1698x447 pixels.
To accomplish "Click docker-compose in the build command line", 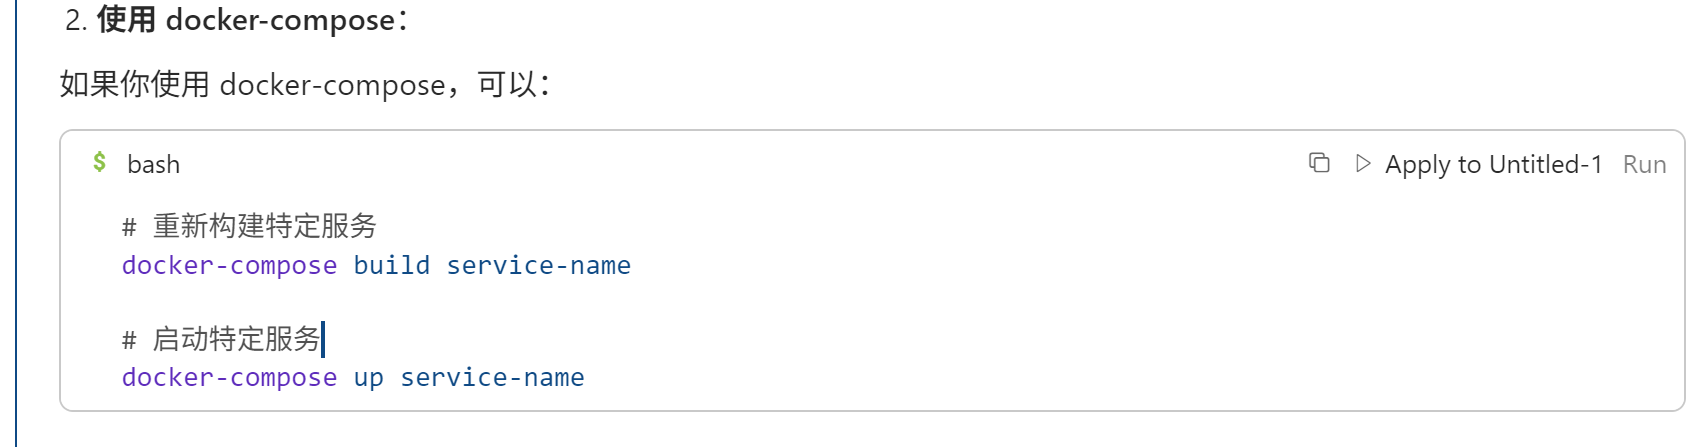I will pos(229,265).
